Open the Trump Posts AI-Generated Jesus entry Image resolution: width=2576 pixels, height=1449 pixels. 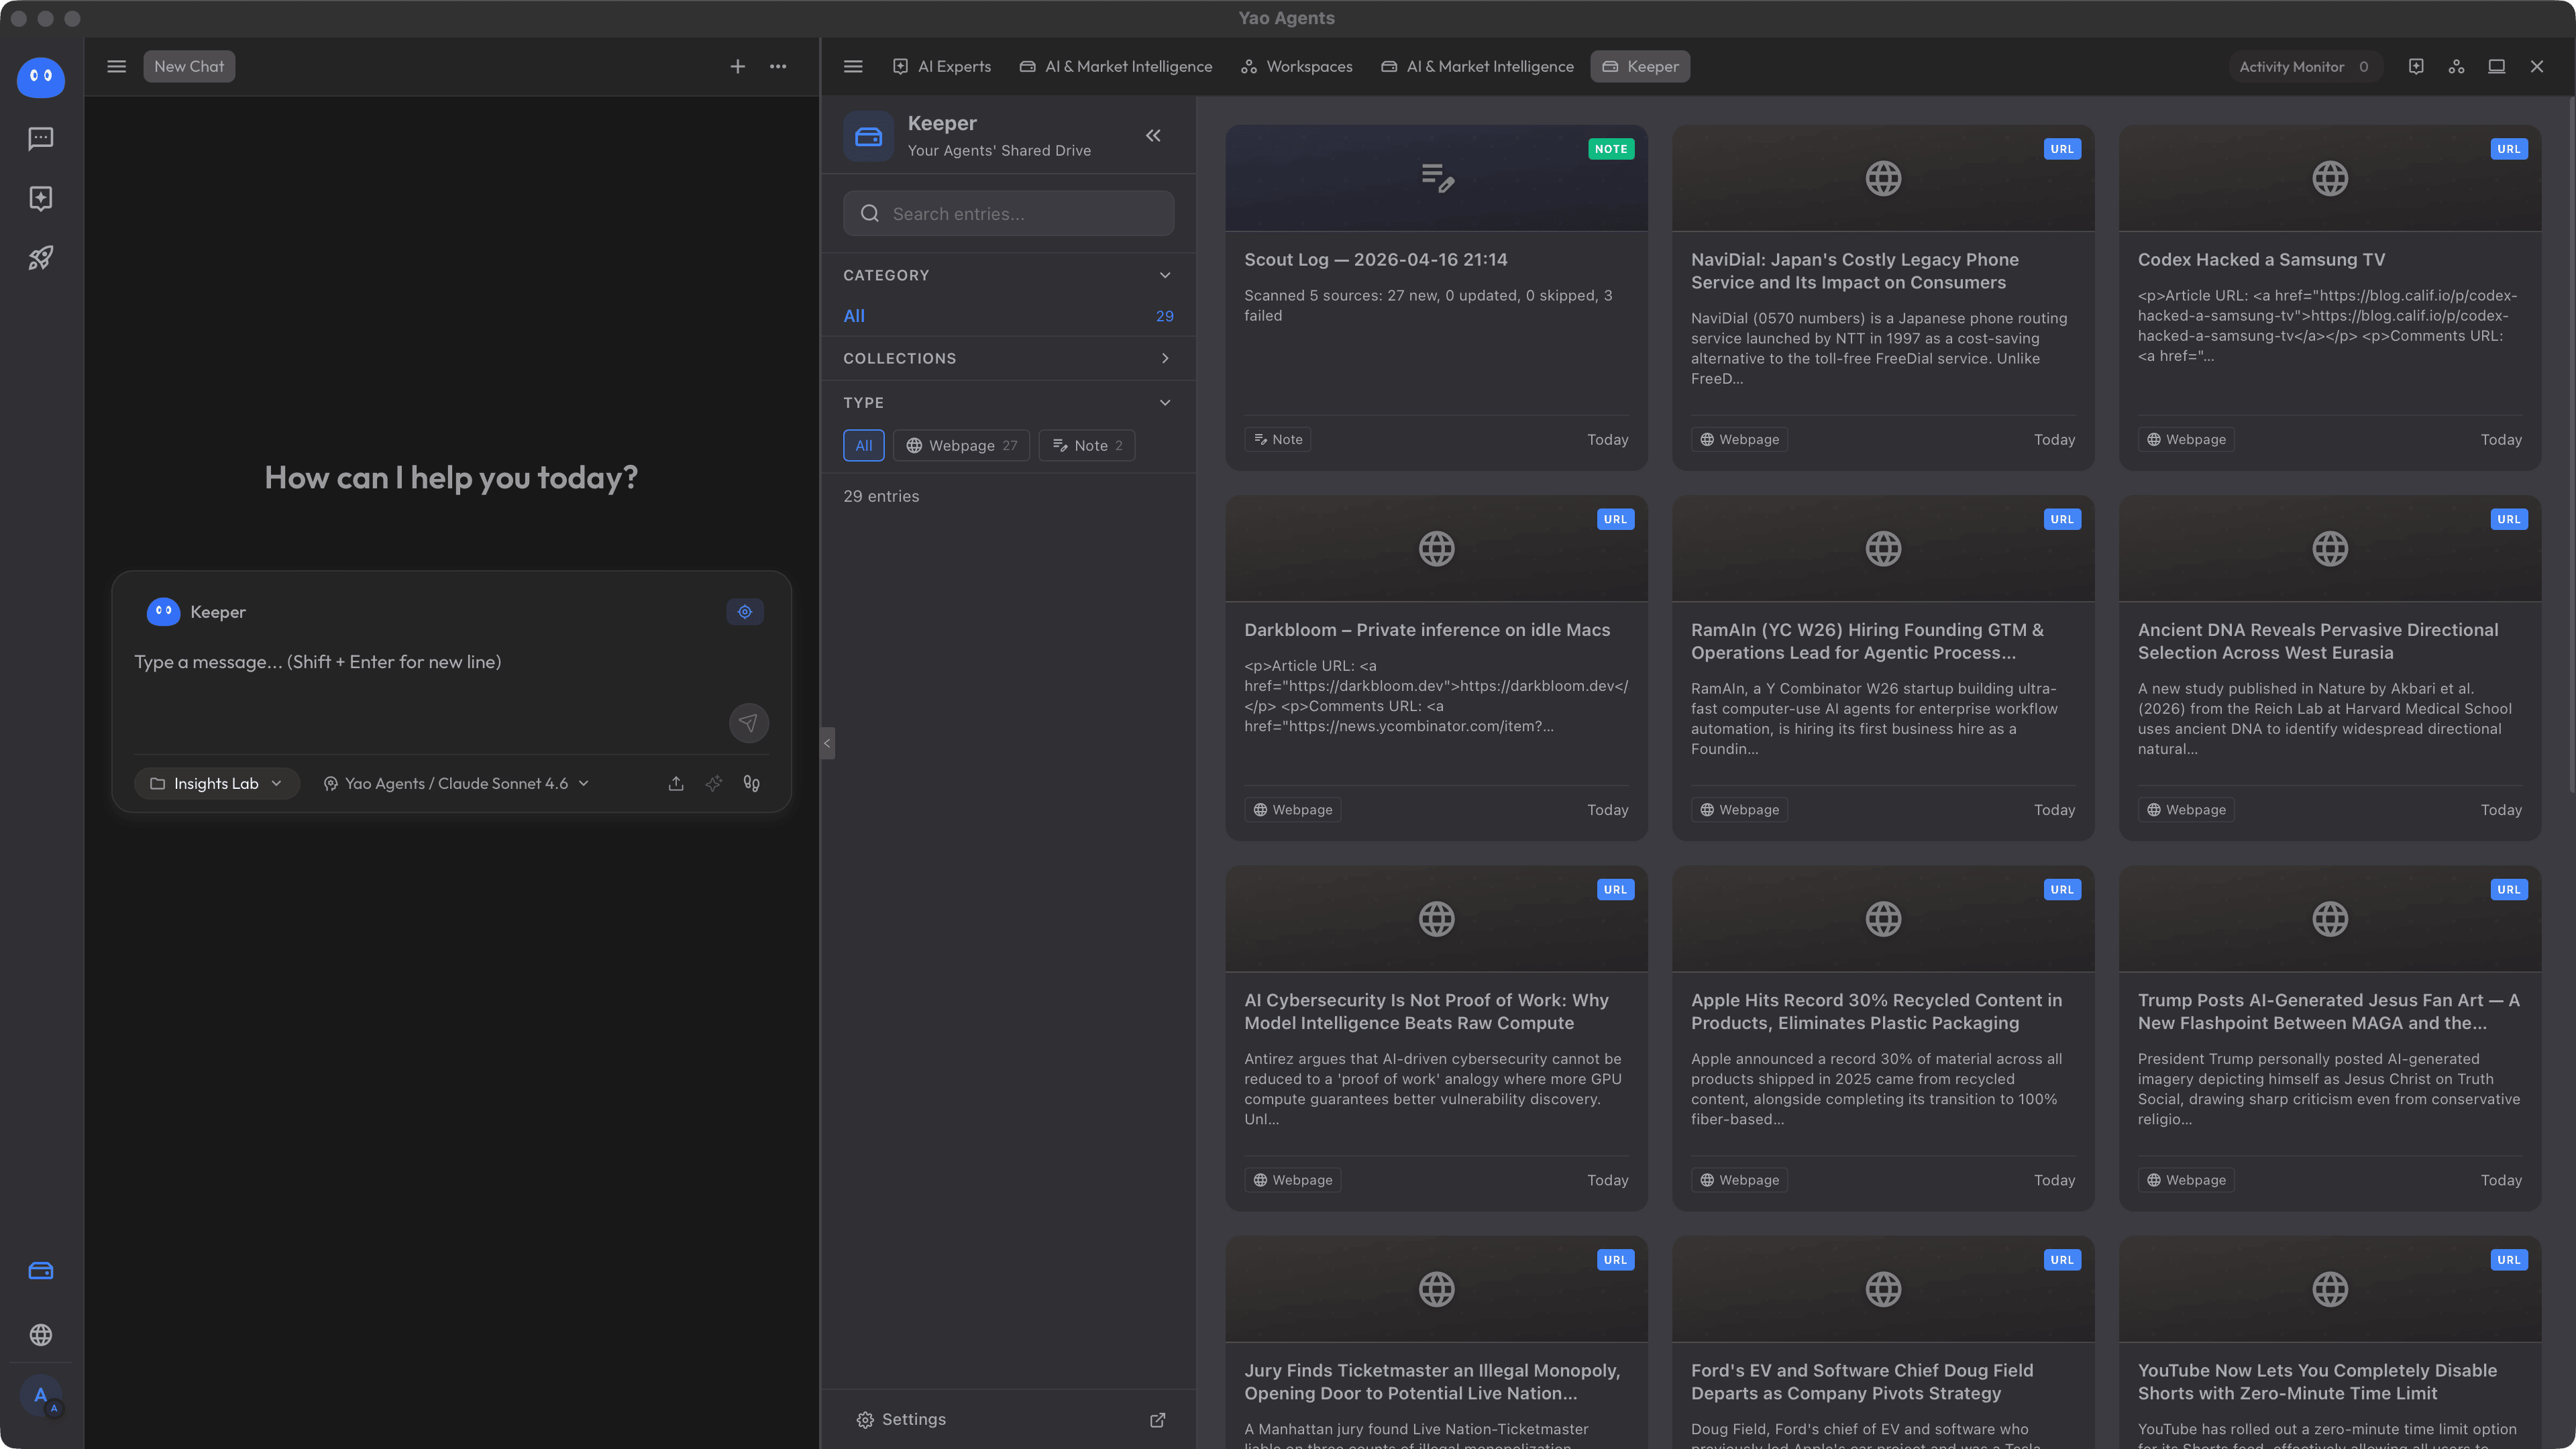point(2329,1038)
